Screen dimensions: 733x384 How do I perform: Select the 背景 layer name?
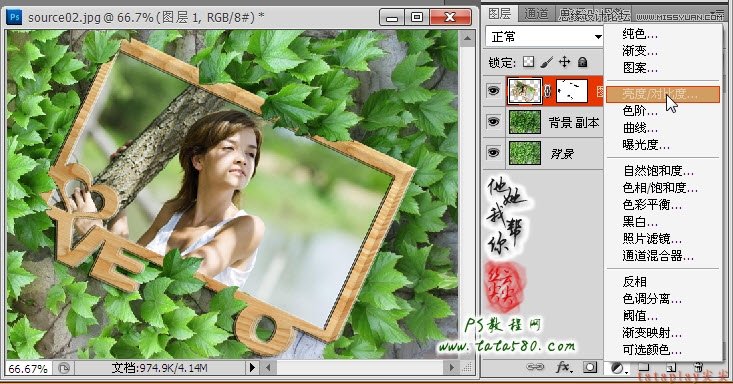tap(561, 153)
